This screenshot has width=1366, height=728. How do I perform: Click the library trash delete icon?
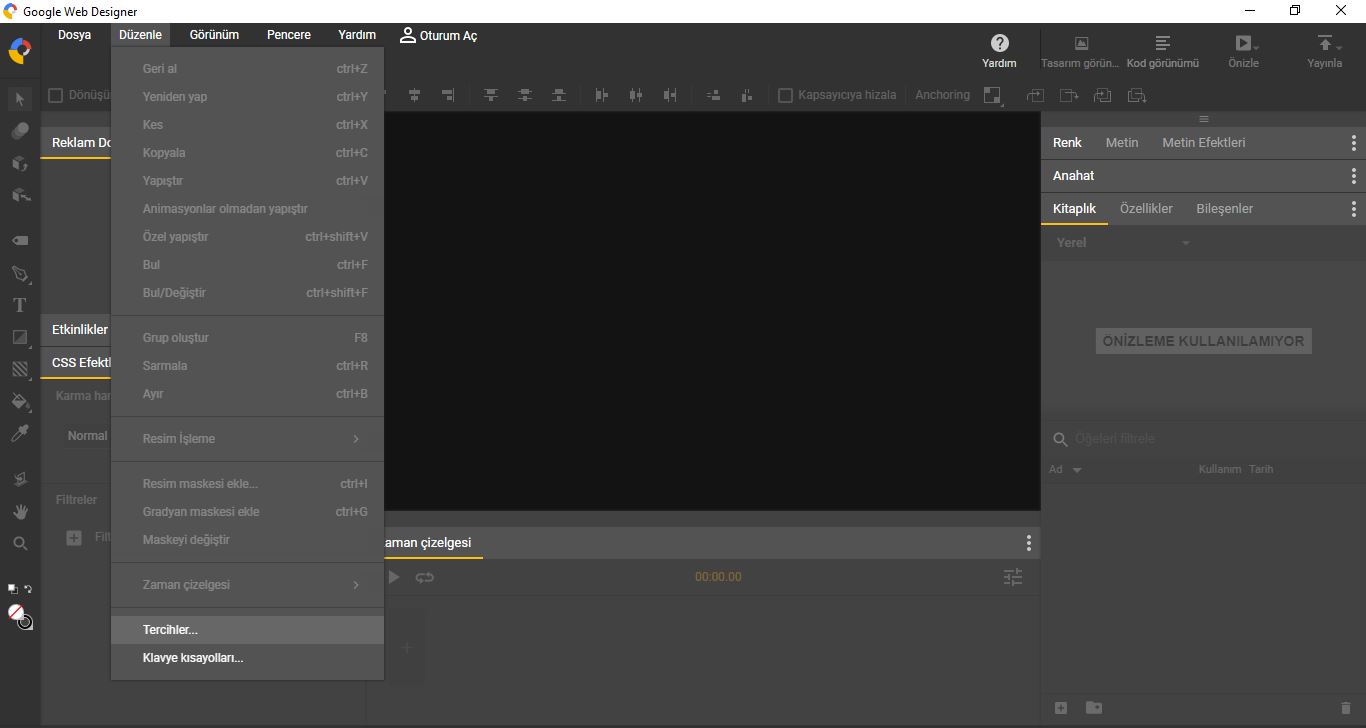(x=1345, y=708)
